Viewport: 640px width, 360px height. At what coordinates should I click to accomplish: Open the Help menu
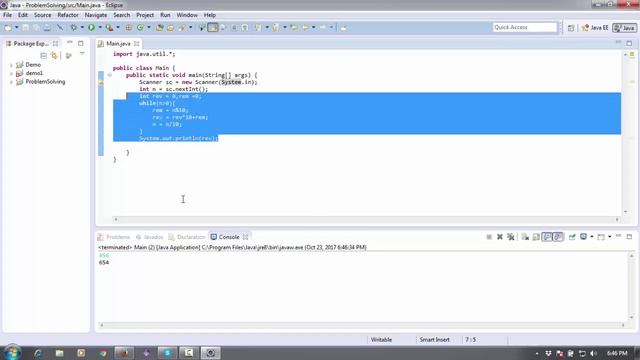[210, 15]
